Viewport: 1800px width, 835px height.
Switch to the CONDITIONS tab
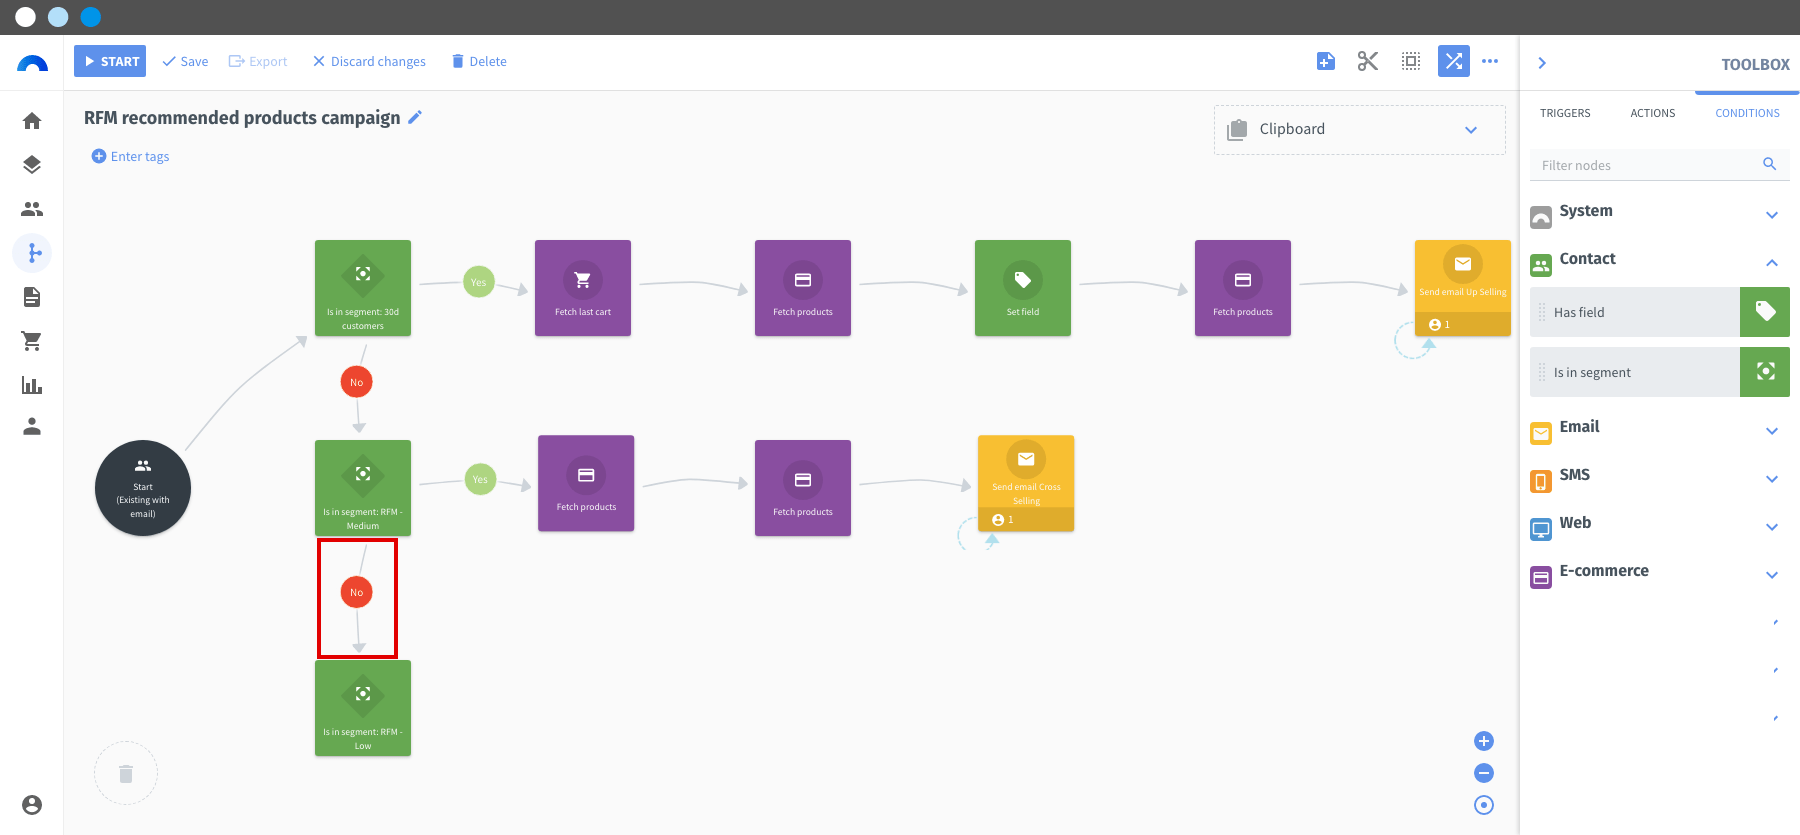[x=1747, y=113]
